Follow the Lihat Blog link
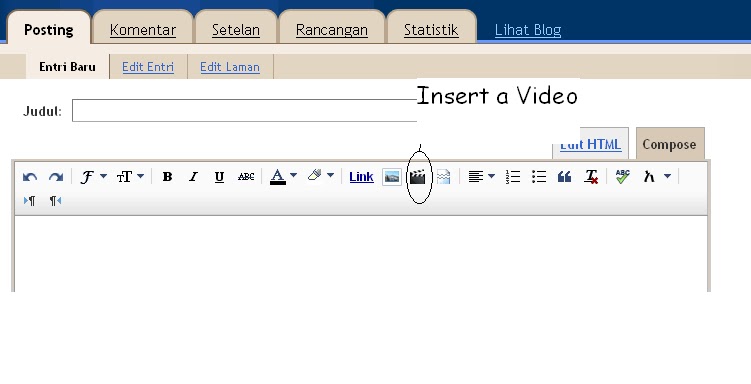Screen dimensions: 751x384 click(x=528, y=30)
